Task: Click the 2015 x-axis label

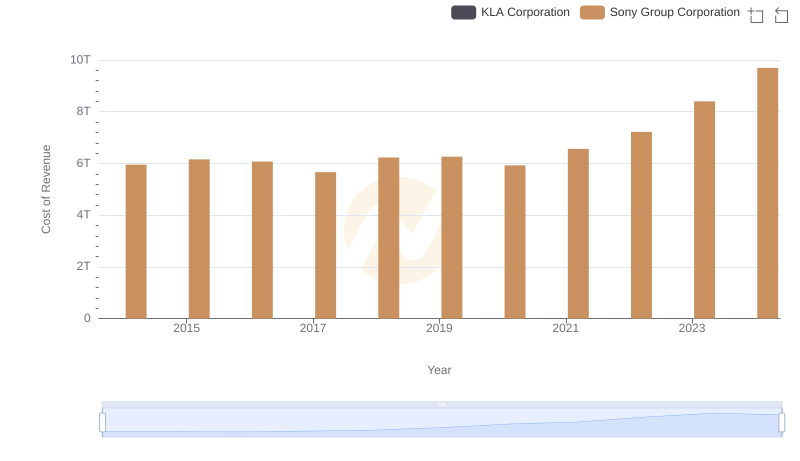Action: click(x=187, y=328)
